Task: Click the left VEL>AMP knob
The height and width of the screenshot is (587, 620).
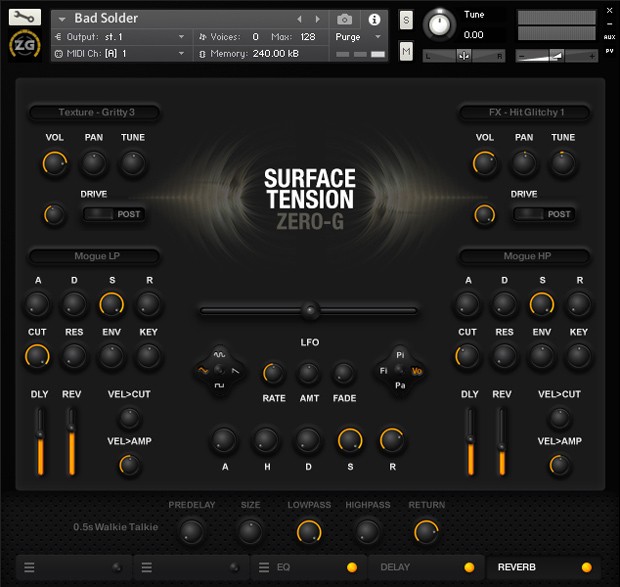Action: 129,465
